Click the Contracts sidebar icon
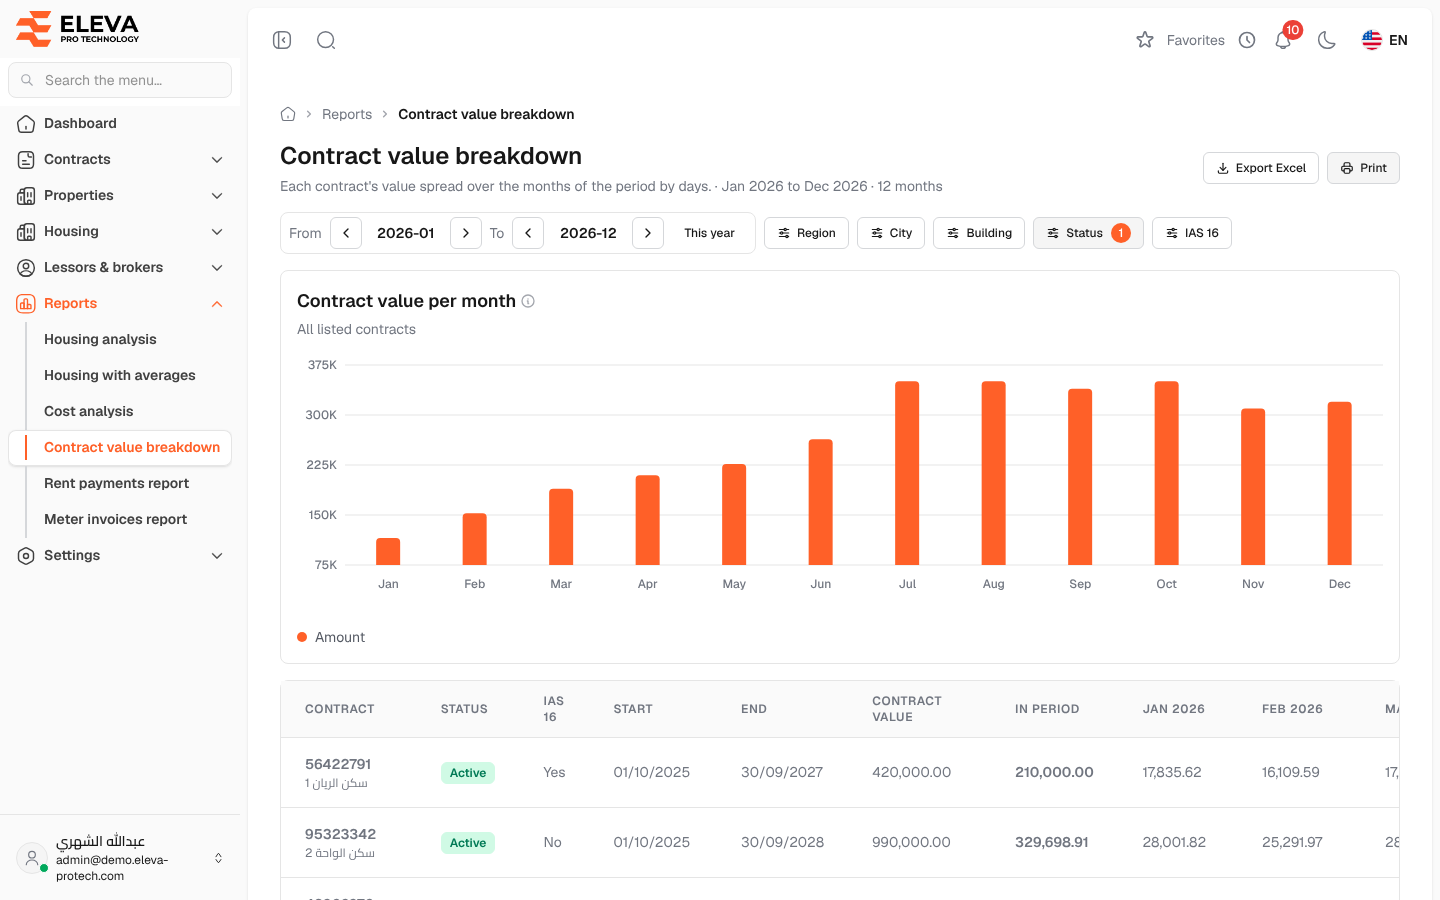The width and height of the screenshot is (1440, 900). [x=26, y=160]
